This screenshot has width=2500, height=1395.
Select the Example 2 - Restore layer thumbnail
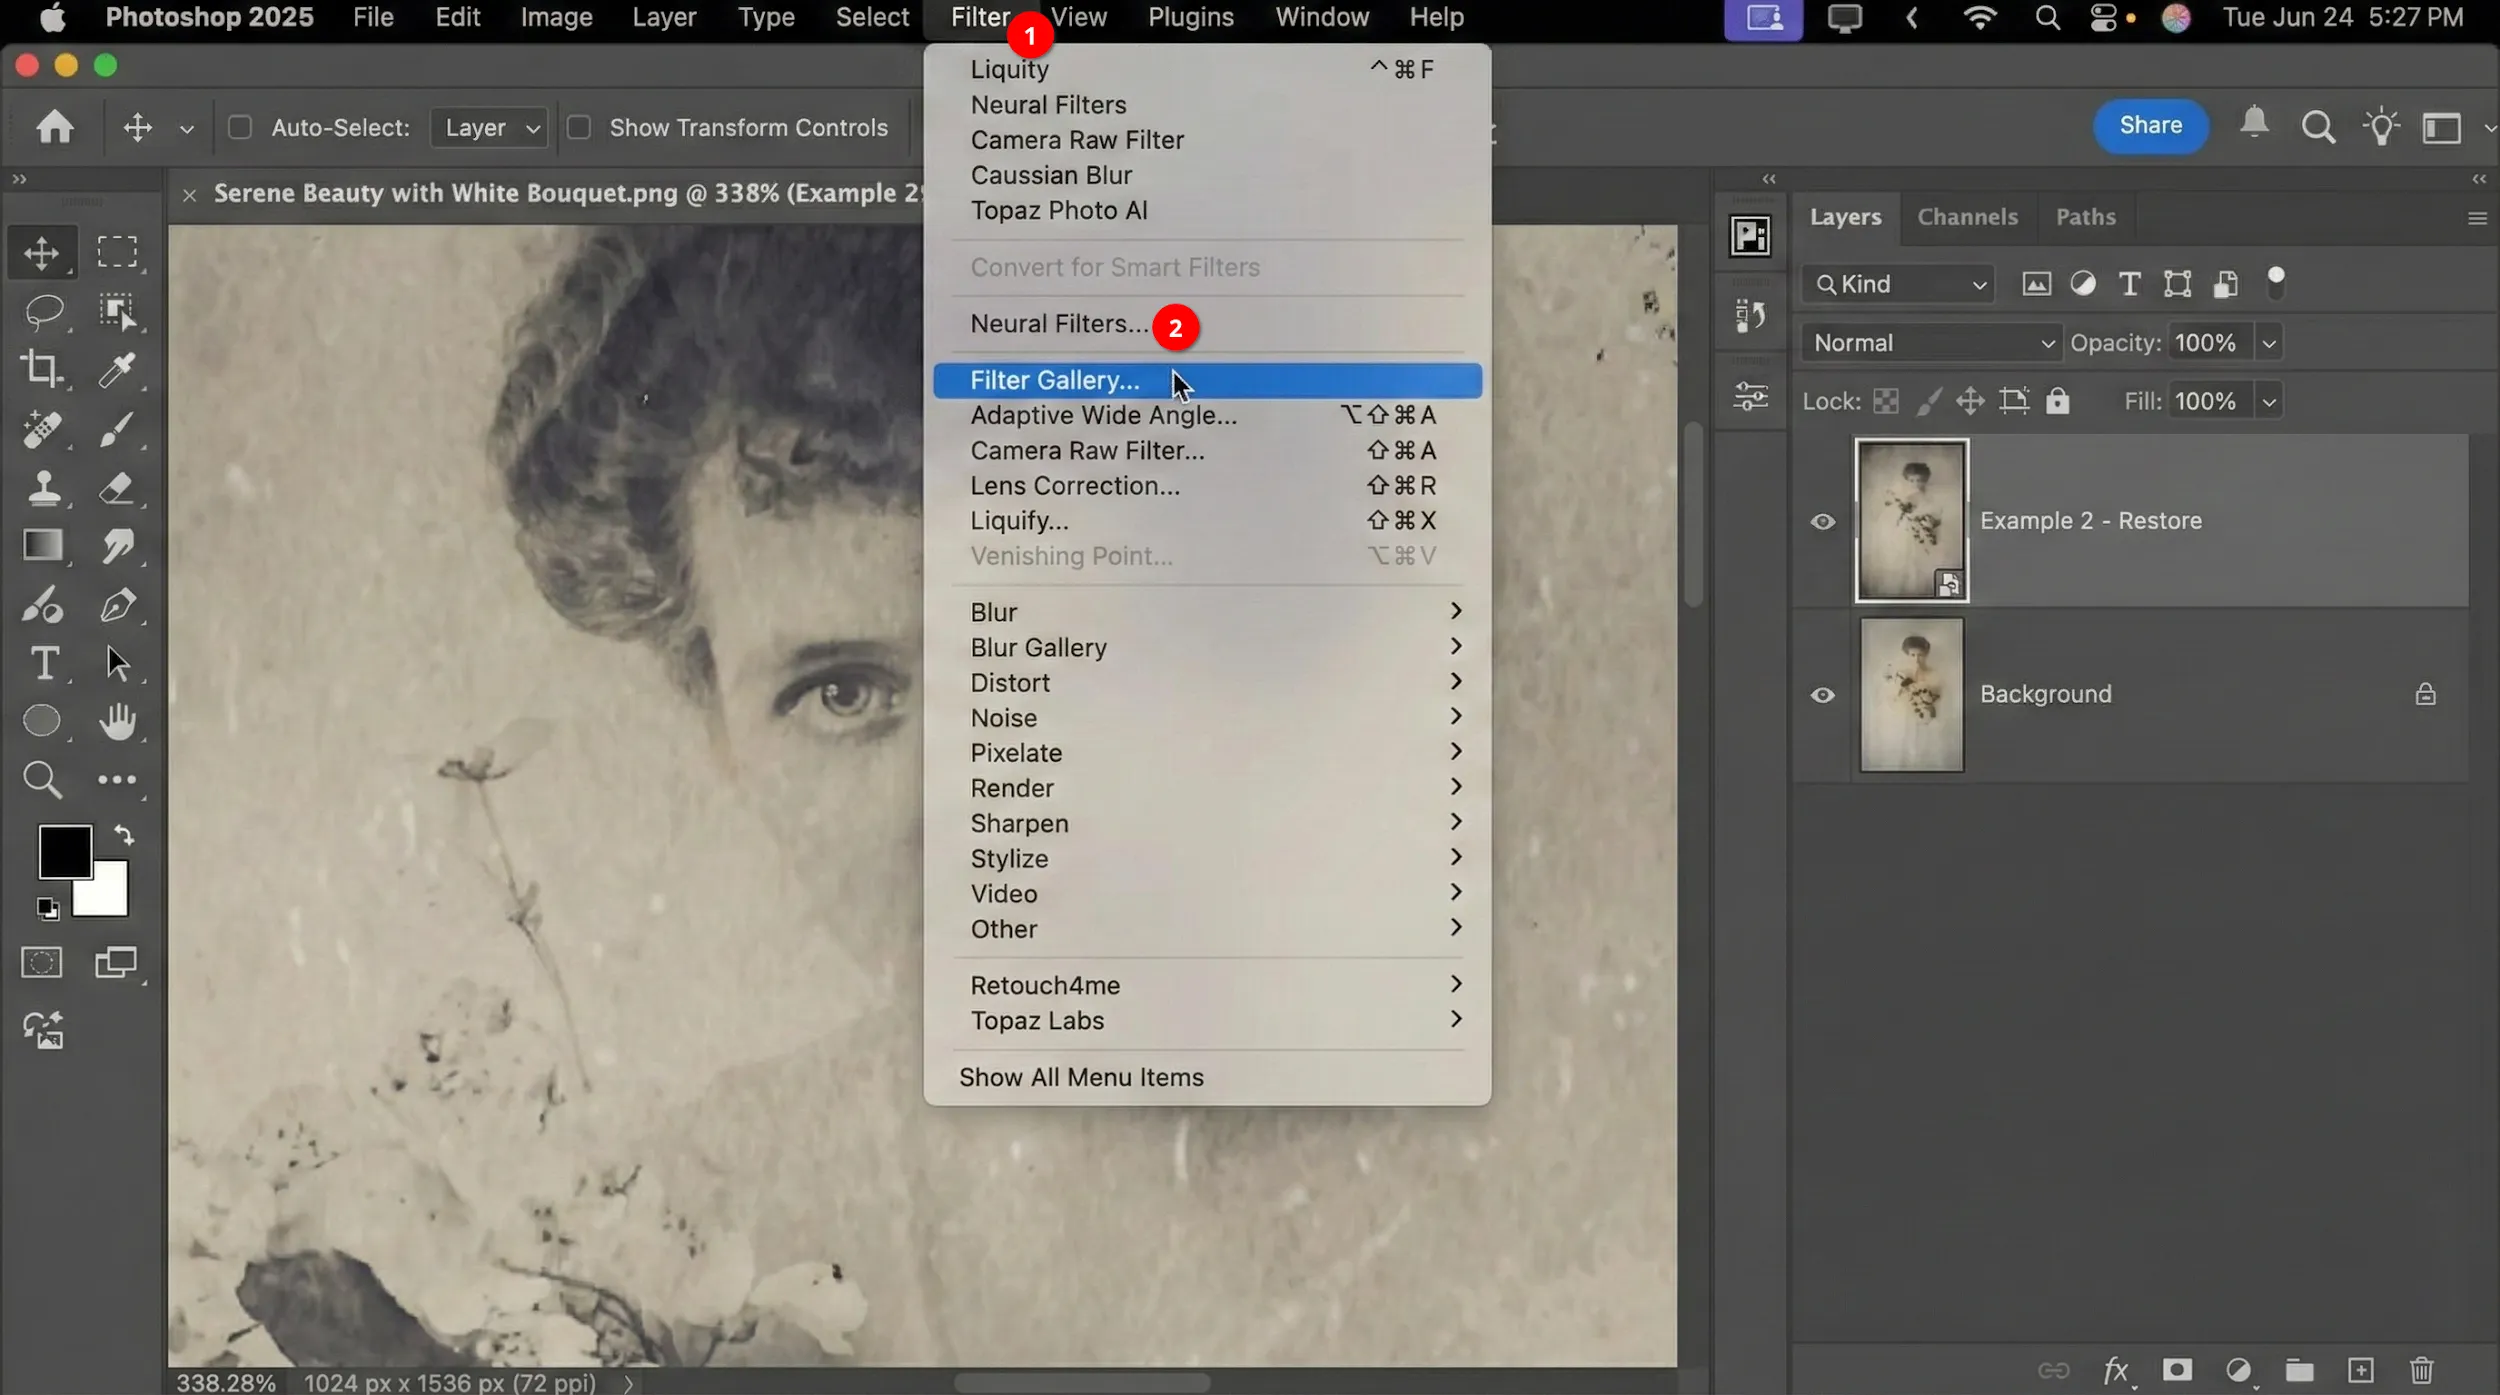click(x=1911, y=520)
